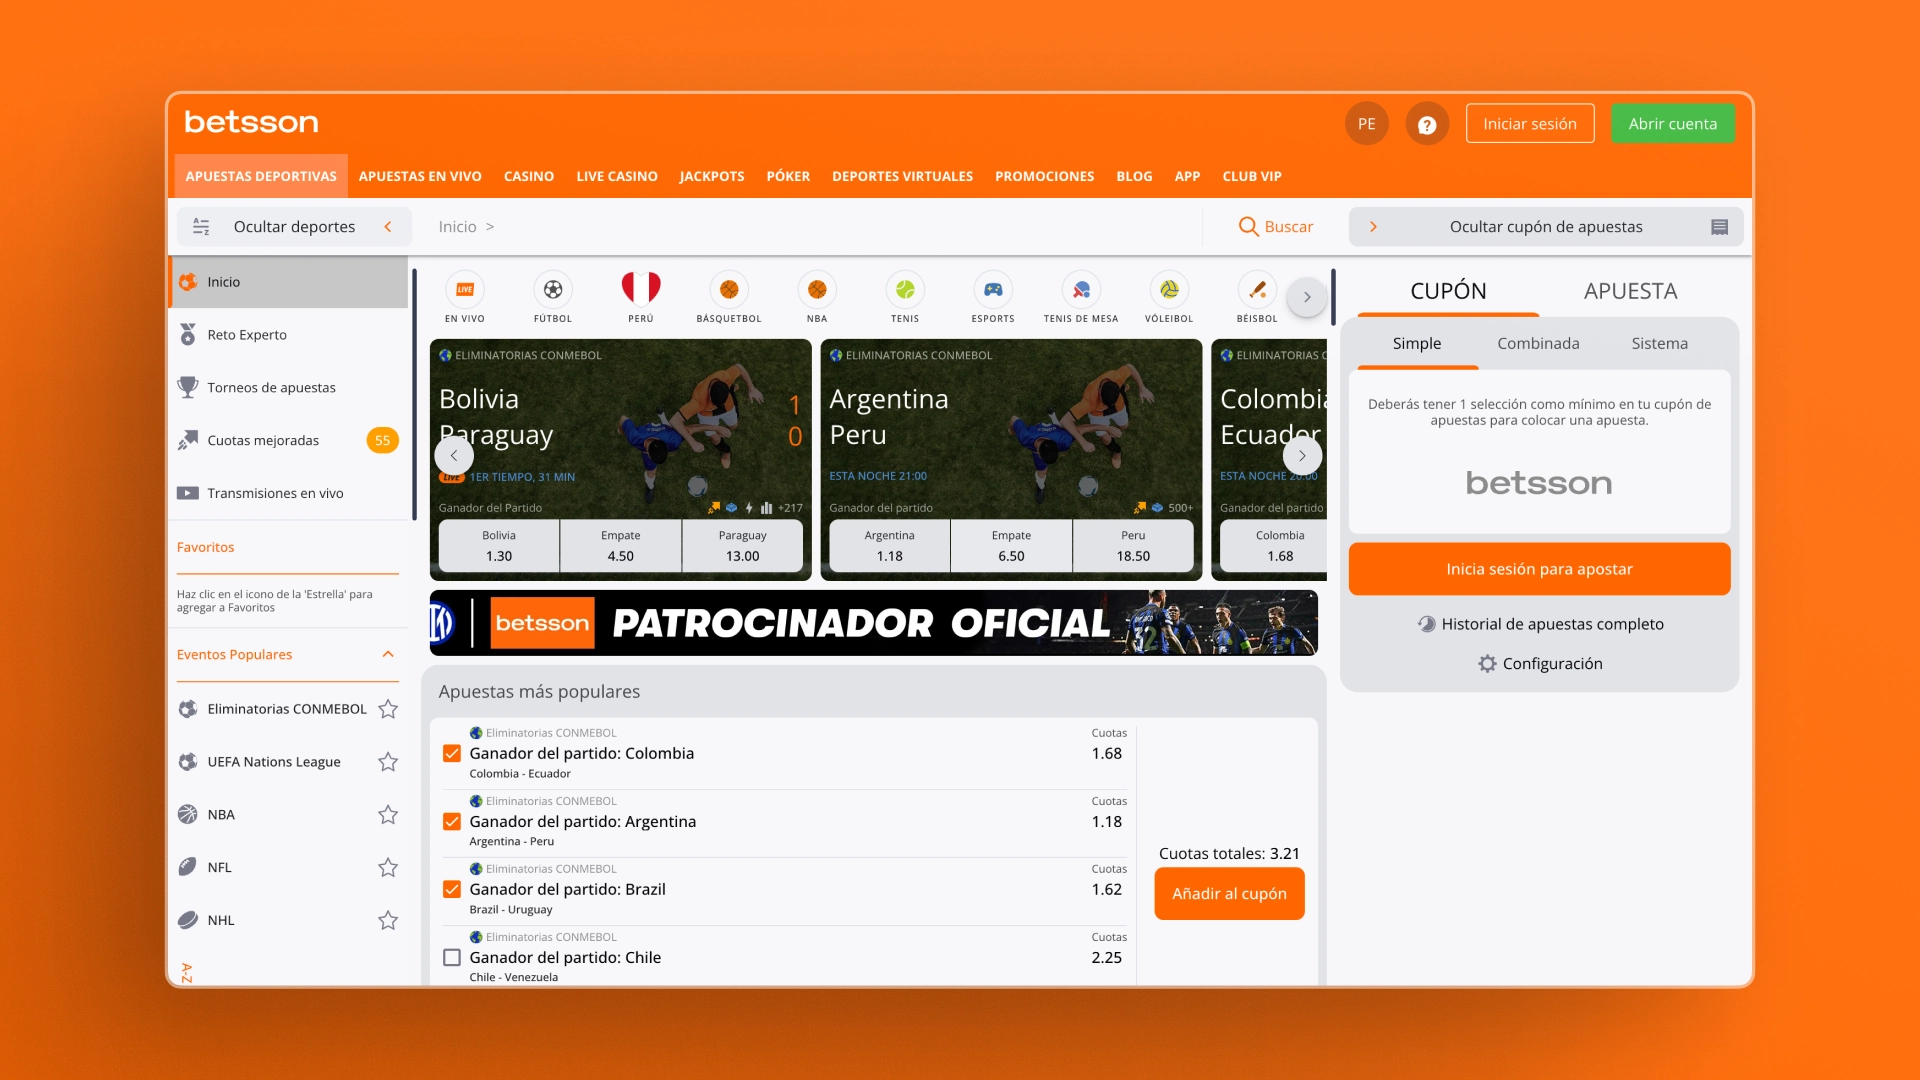Screen dimensions: 1920x1080
Task: Click the Abrir cuenta button
Action: point(1672,124)
